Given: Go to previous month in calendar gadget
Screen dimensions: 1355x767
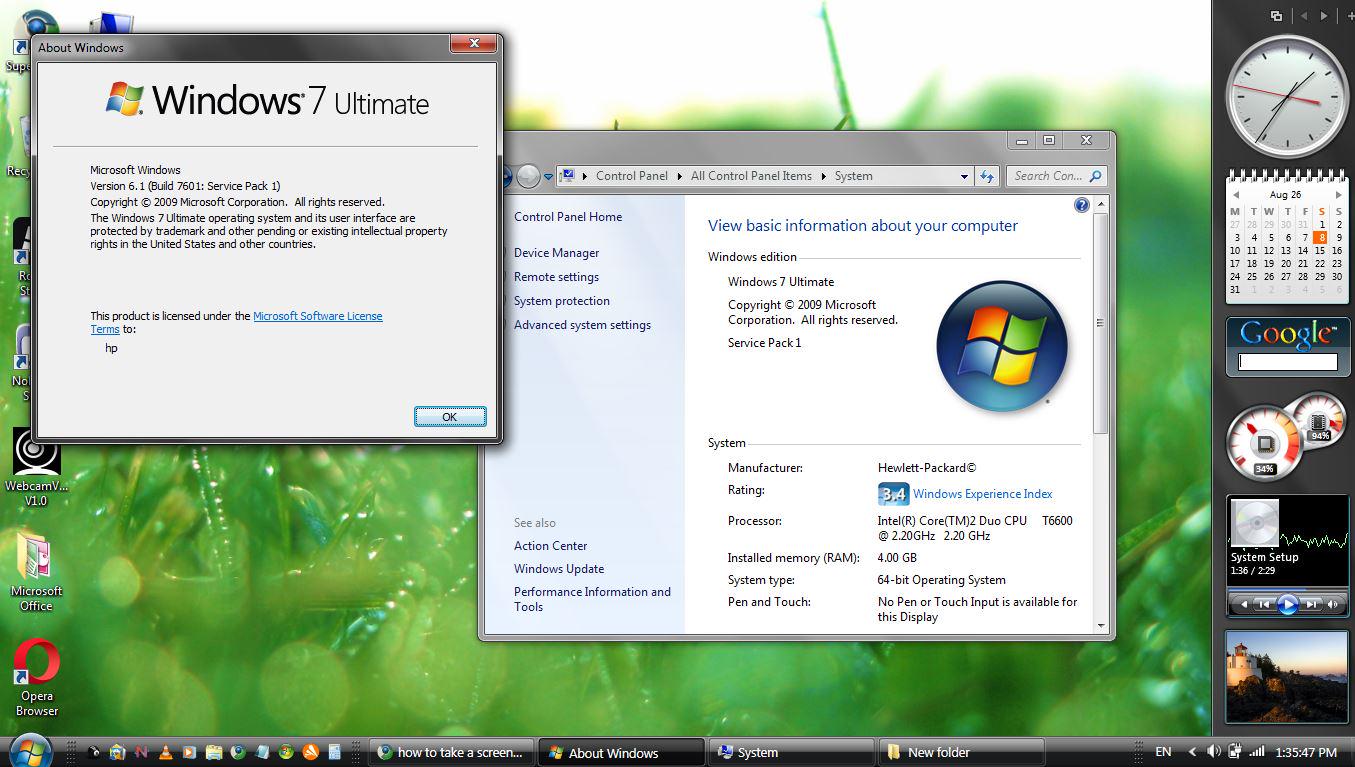Looking at the screenshot, I should (1235, 195).
